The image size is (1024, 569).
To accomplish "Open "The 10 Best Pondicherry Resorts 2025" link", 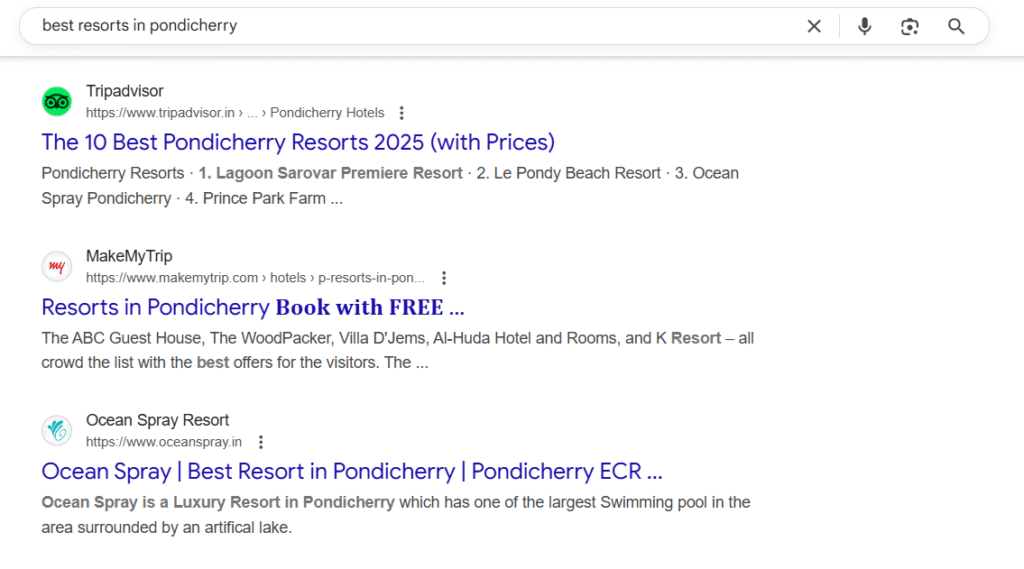I will (x=298, y=142).
